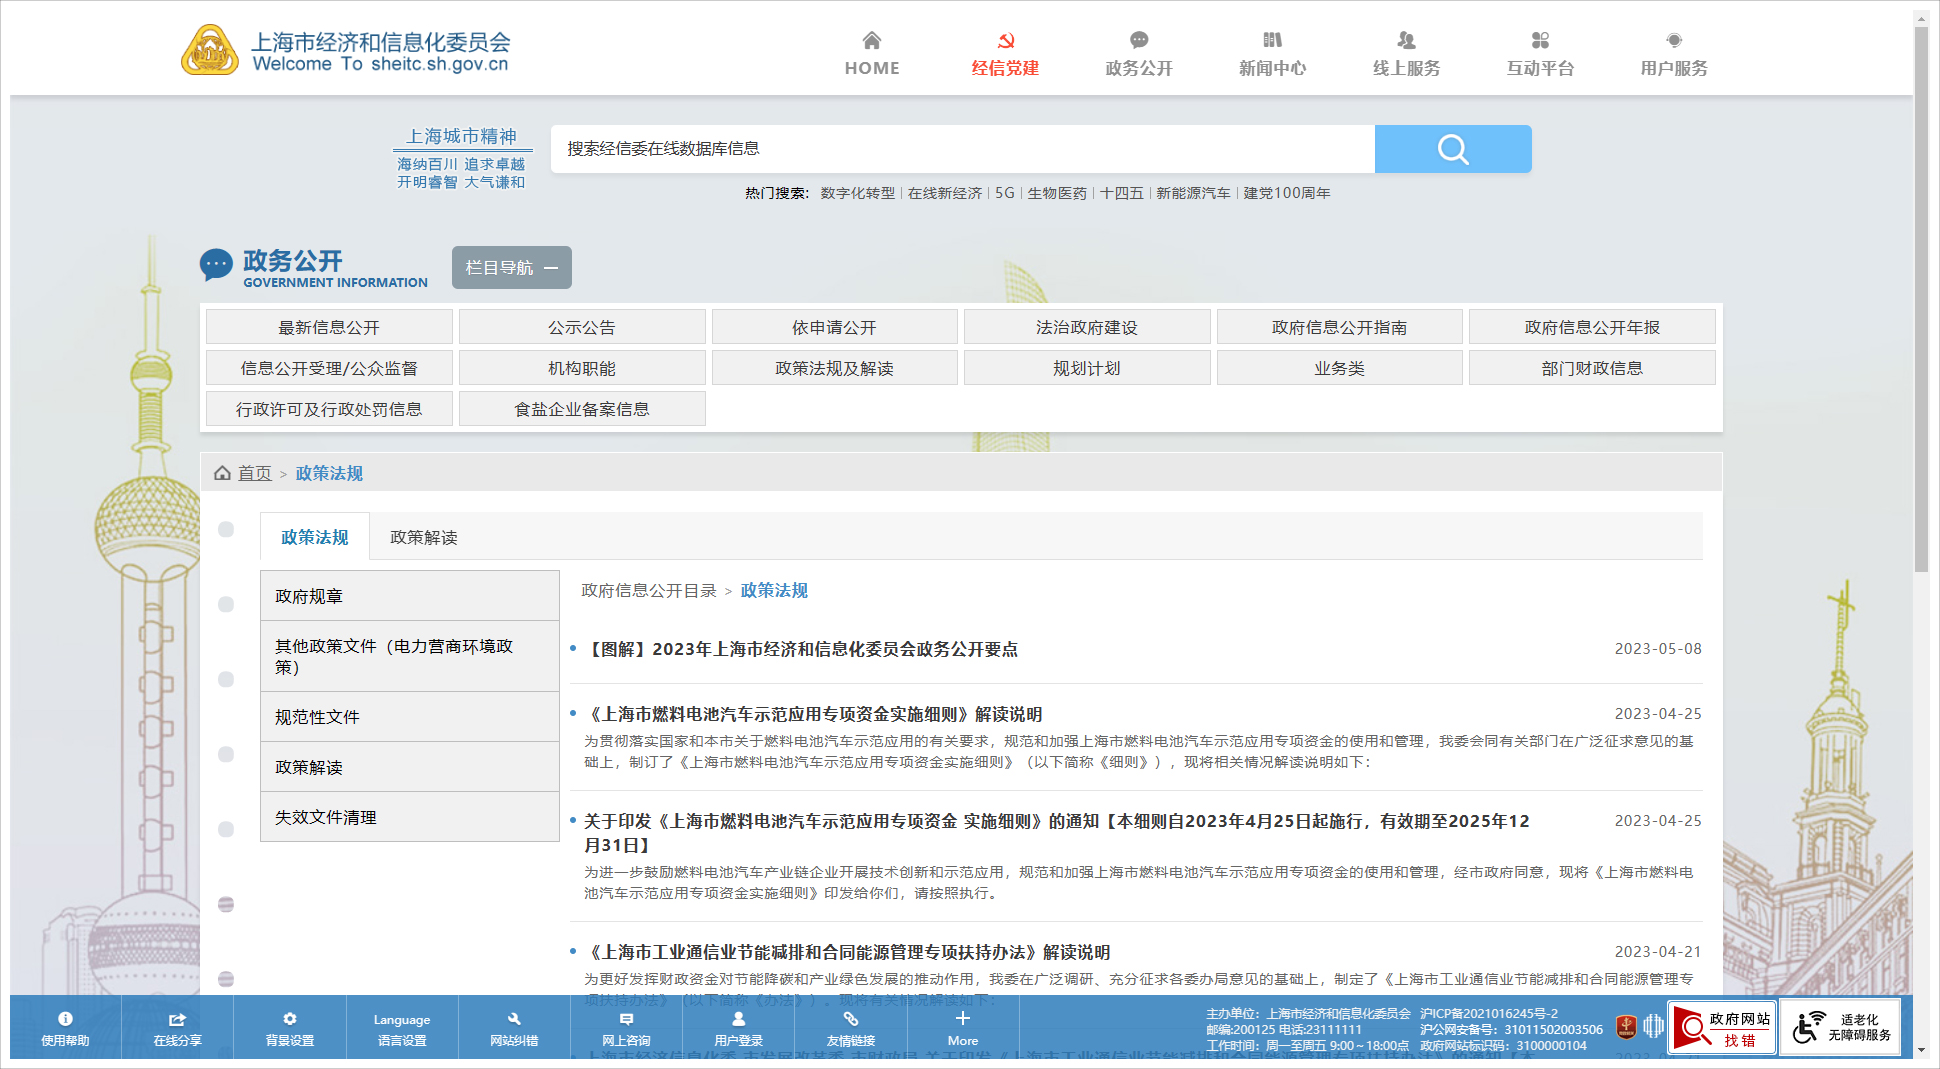Switch to the 政策解读 tab
This screenshot has height=1069, width=1940.
tap(423, 538)
